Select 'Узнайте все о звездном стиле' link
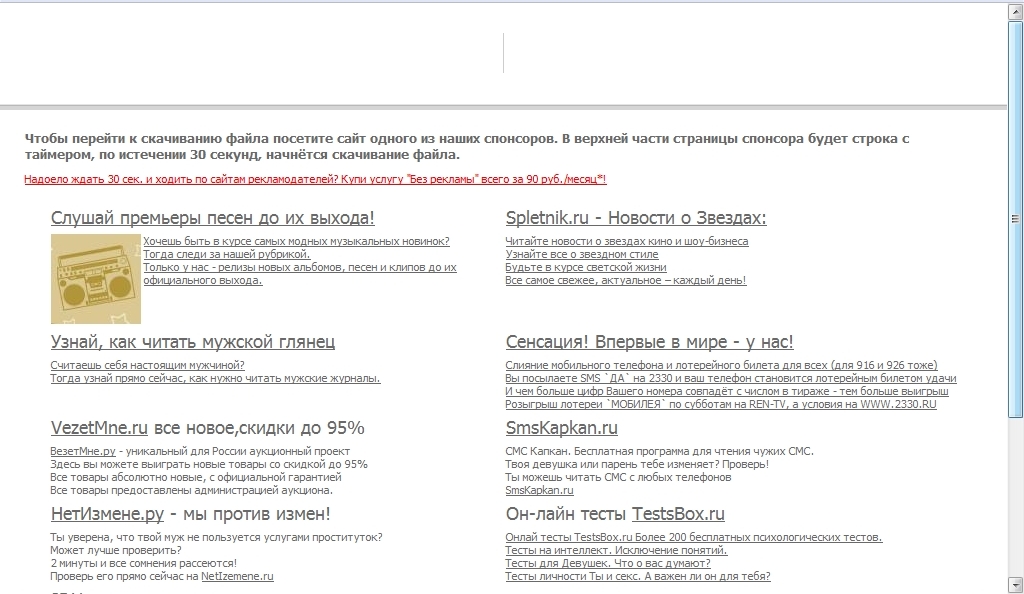The width and height of the screenshot is (1024, 594). pyautogui.click(x=582, y=254)
